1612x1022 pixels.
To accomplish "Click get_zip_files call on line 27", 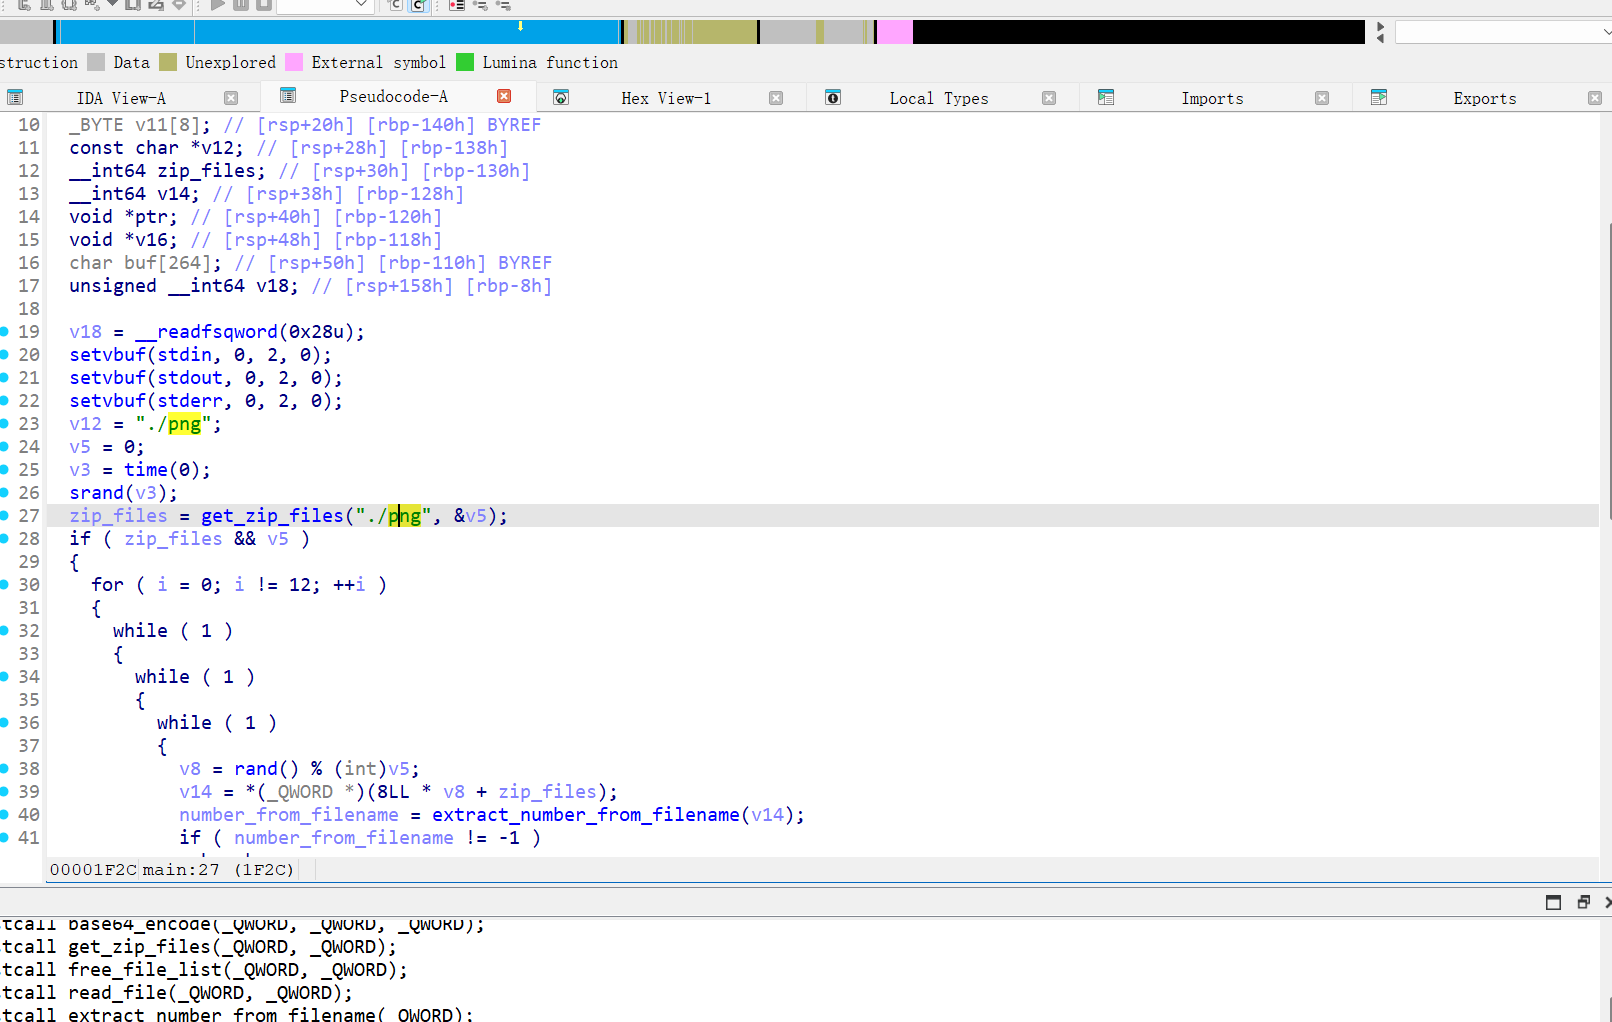I will pos(272,516).
